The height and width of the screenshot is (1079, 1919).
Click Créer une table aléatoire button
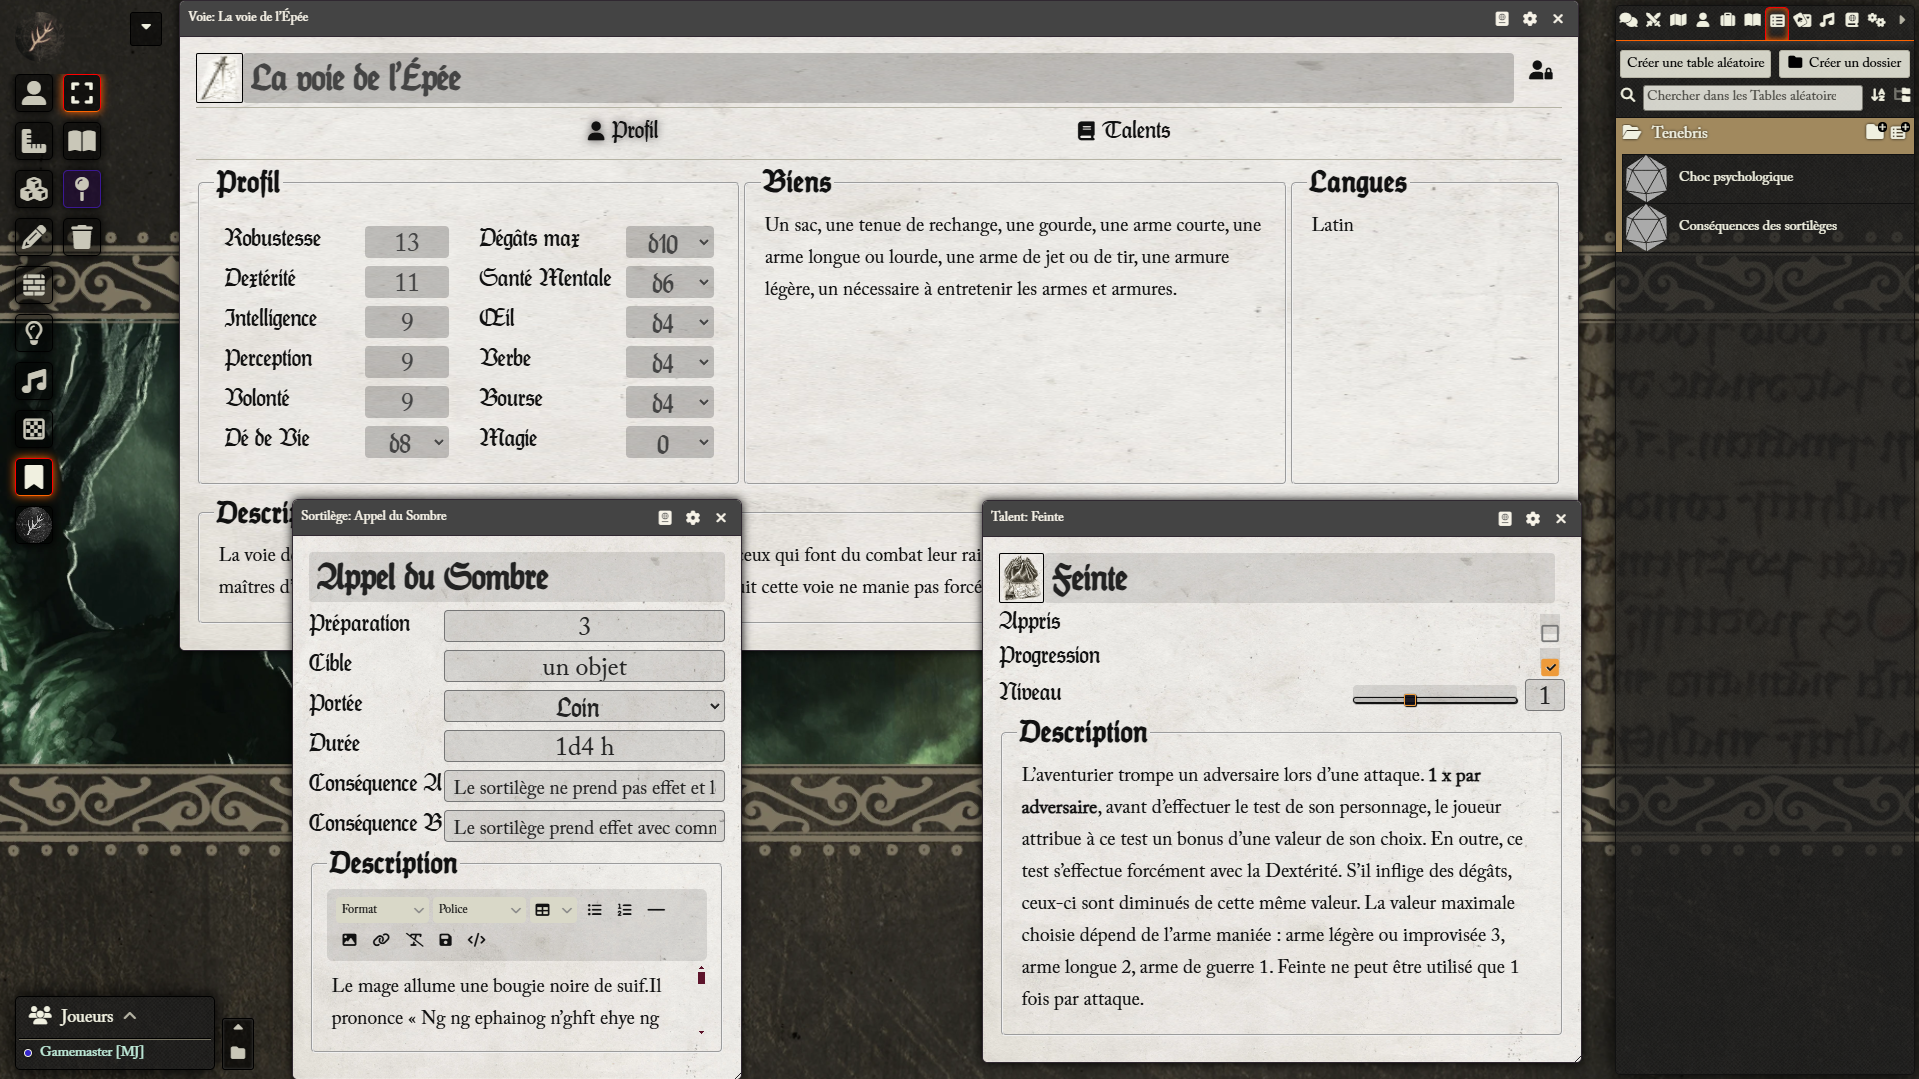pyautogui.click(x=1694, y=63)
